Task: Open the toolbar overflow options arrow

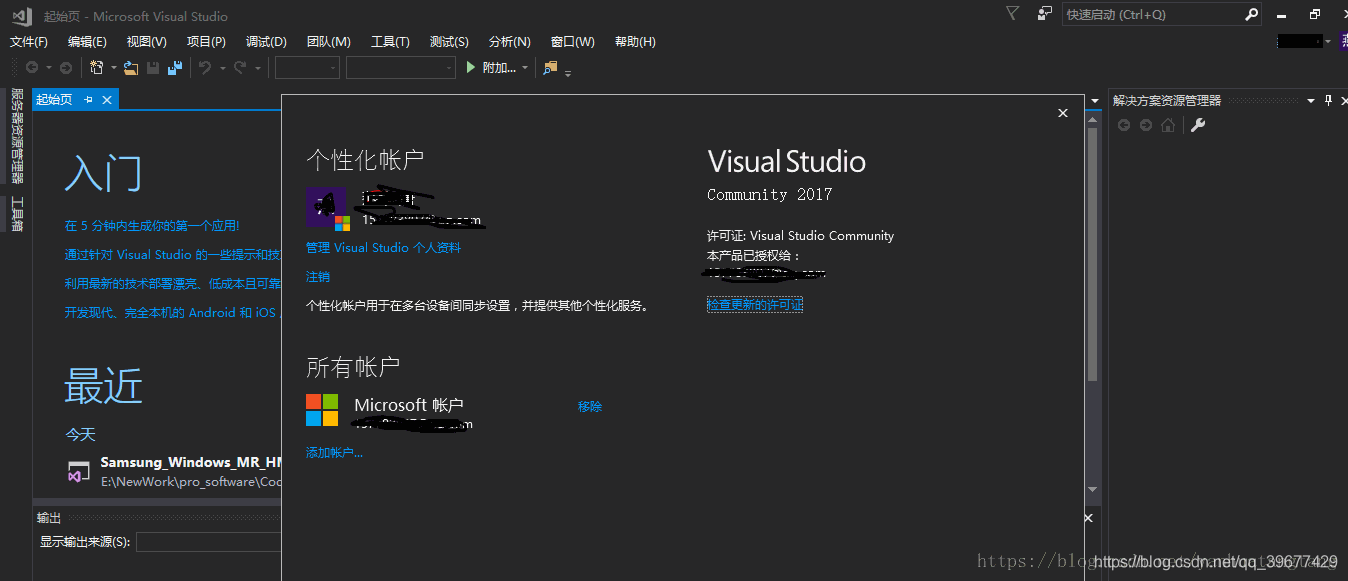Action: click(568, 72)
